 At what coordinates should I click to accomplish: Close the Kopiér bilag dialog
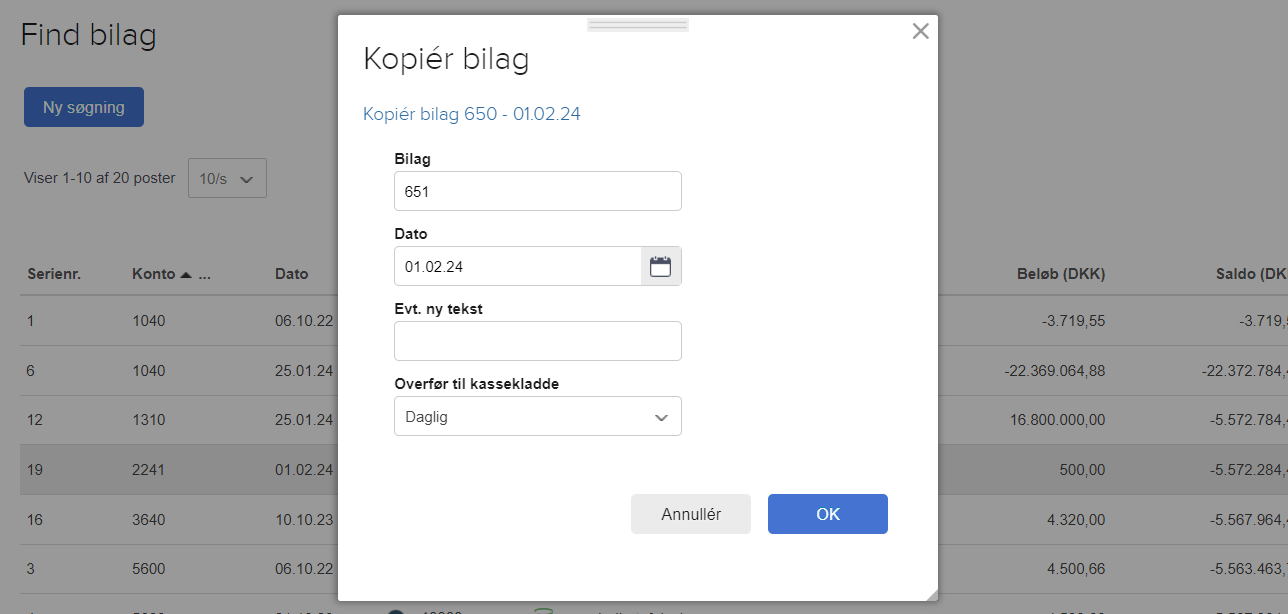click(x=920, y=31)
